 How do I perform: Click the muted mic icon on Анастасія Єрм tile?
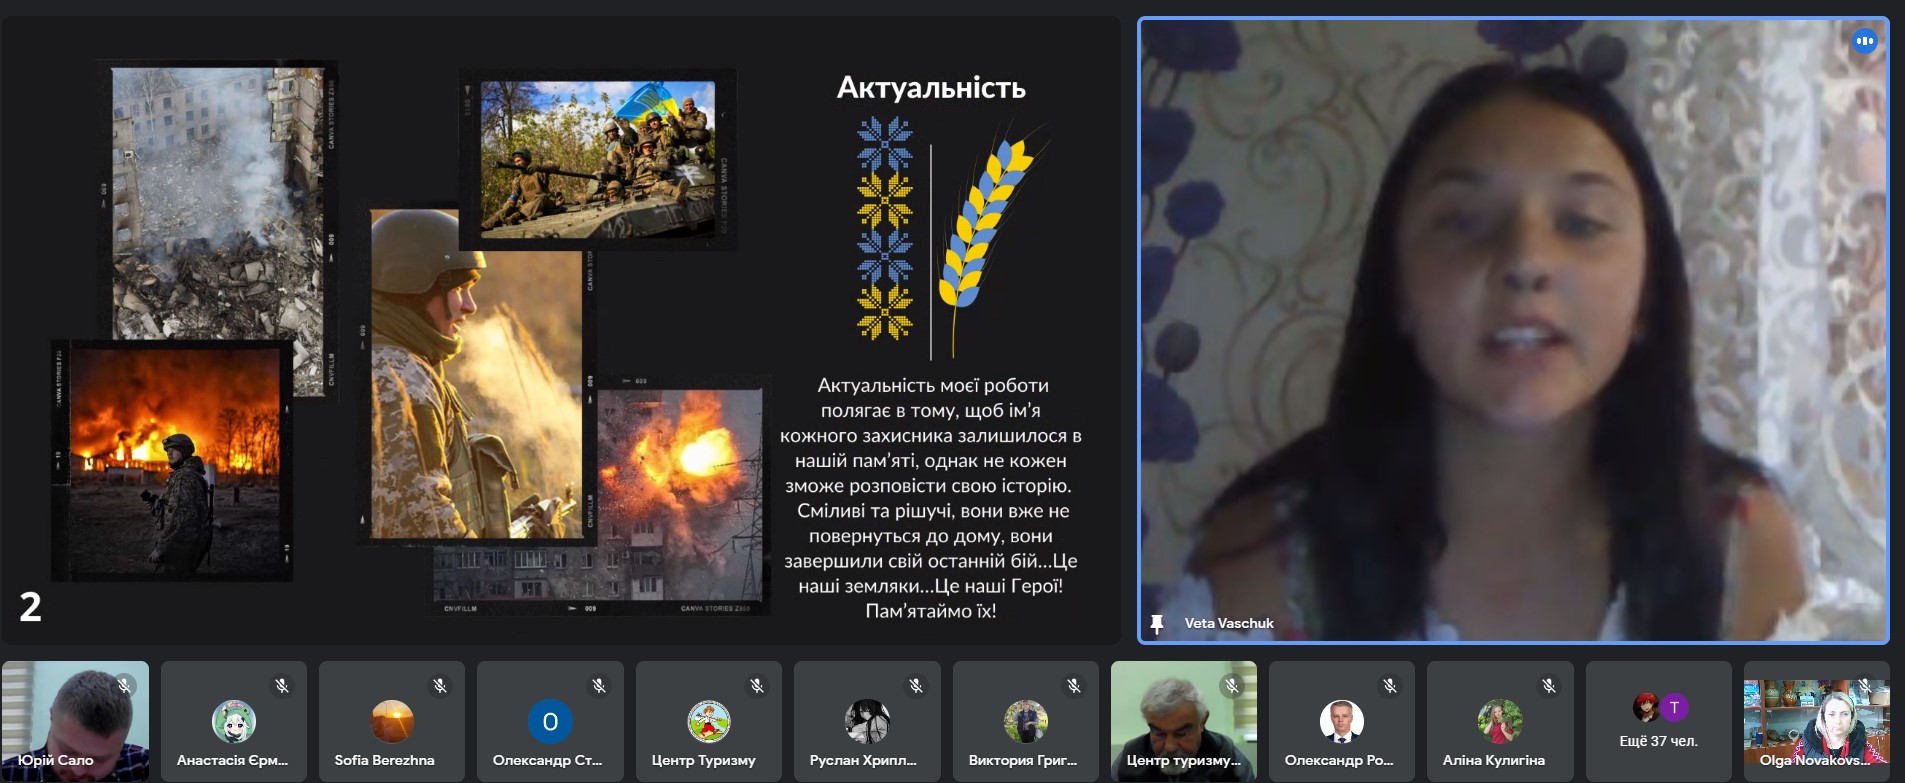click(282, 686)
